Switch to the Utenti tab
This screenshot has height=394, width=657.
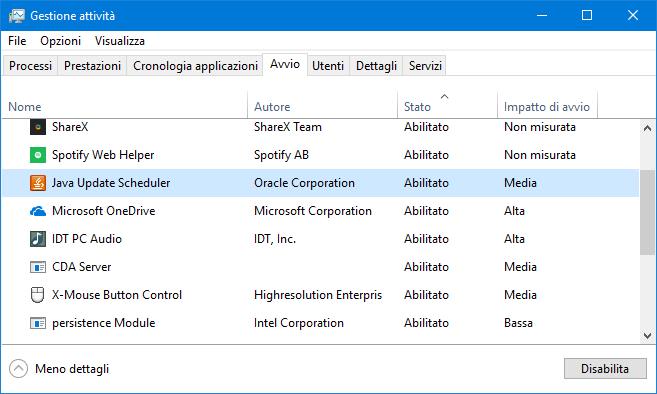[328, 66]
